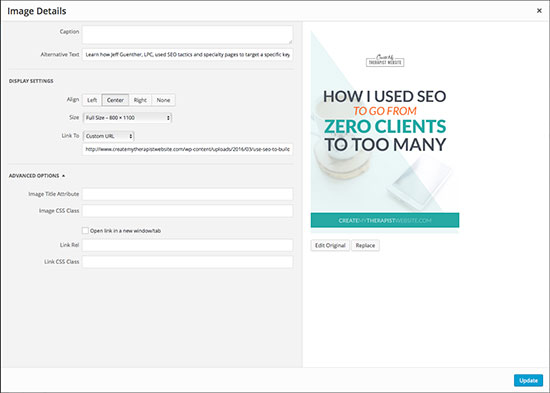Image resolution: width=550 pixels, height=393 pixels.
Task: Set alignment to Left
Action: [x=92, y=100]
